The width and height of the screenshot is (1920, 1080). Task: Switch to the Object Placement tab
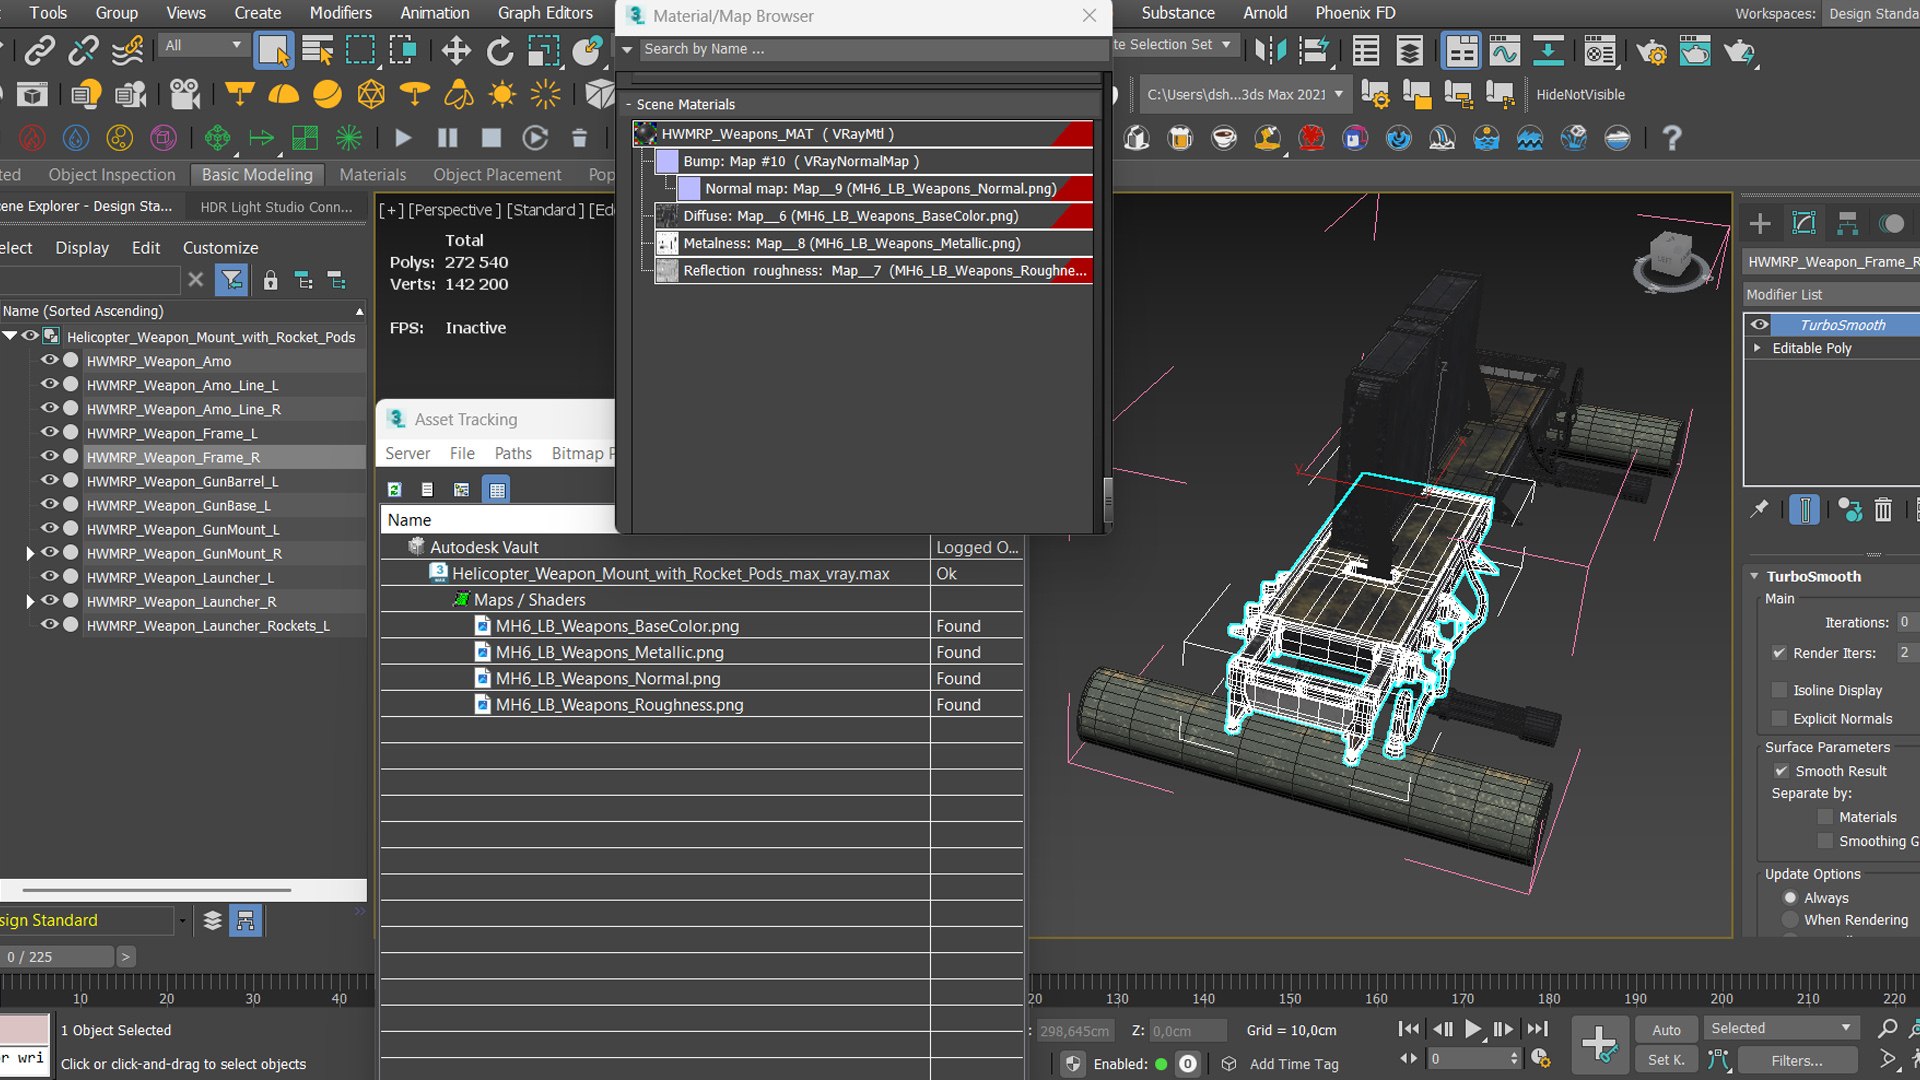tap(497, 174)
